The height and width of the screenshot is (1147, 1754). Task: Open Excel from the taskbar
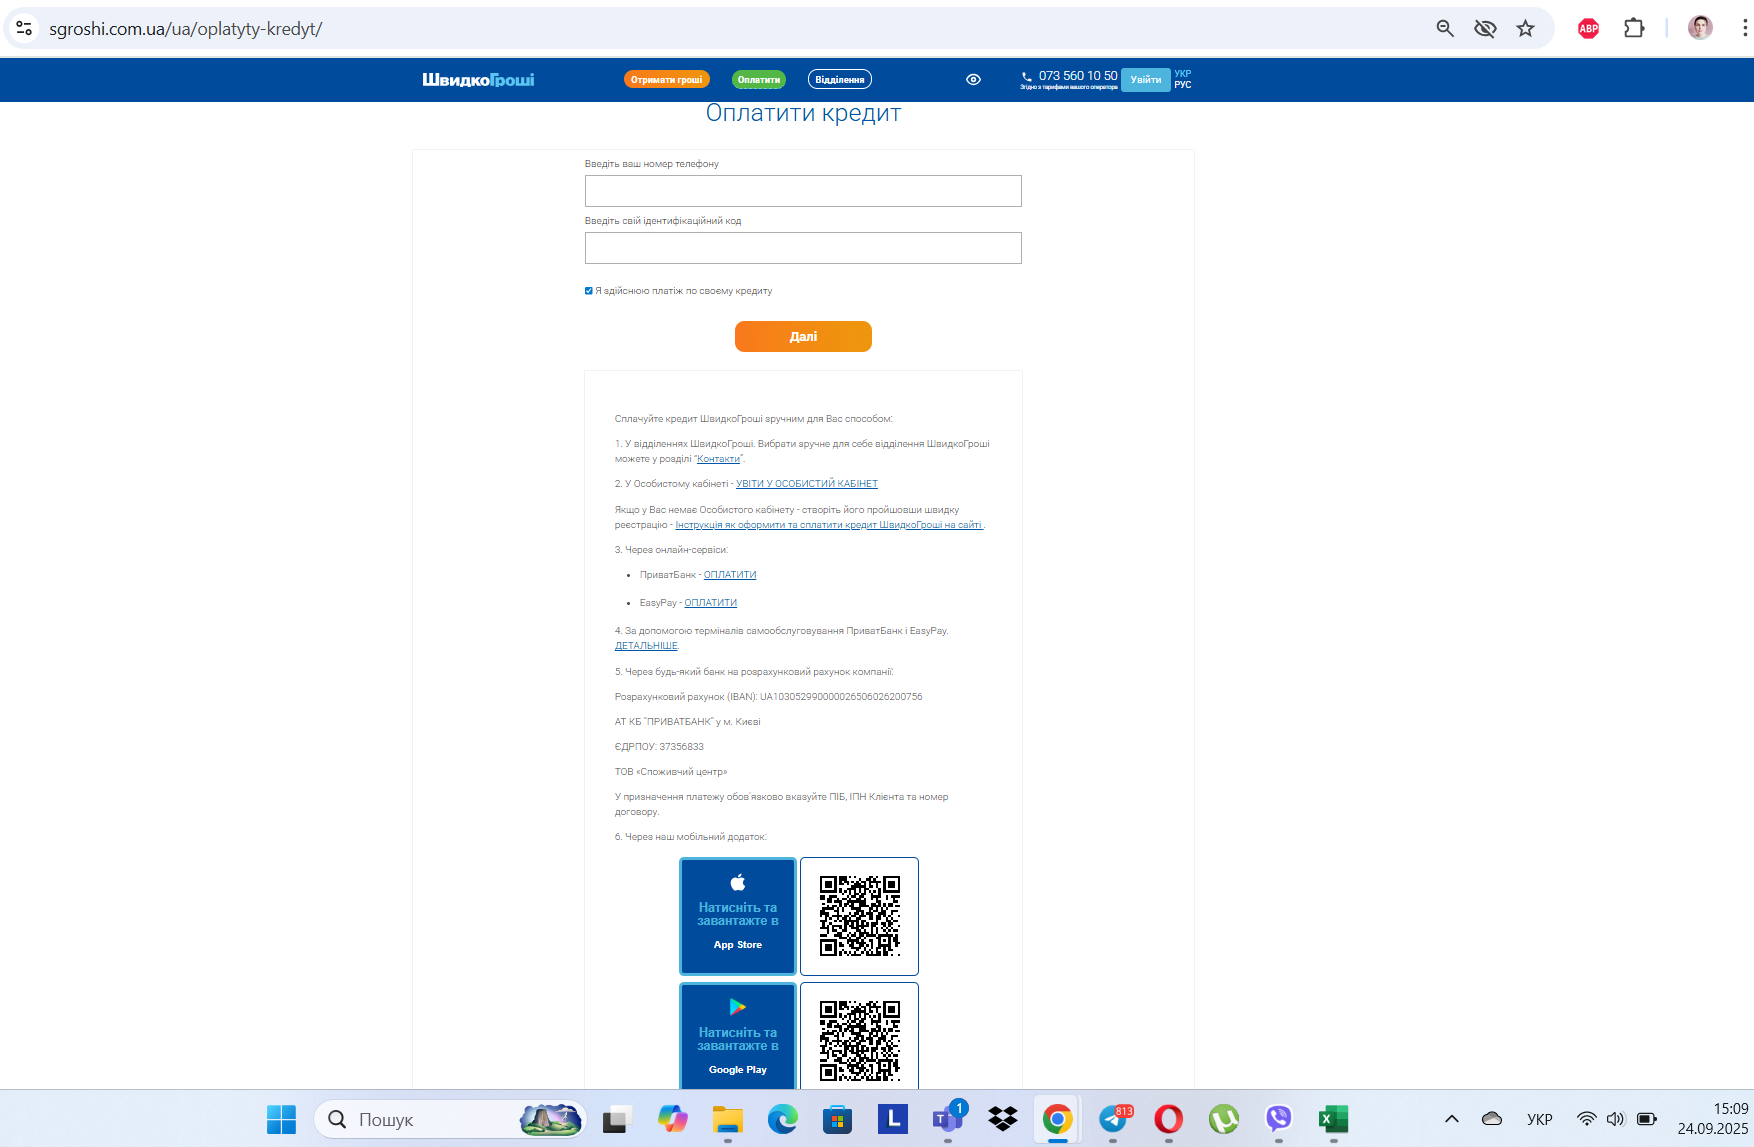coord(1333,1119)
